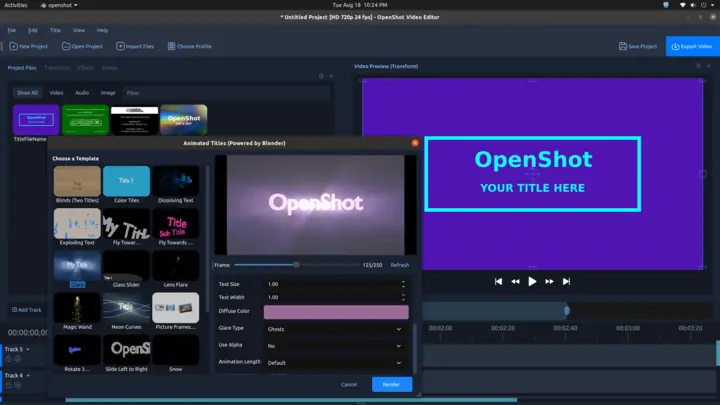Switch to the Emojis tab
720x405 pixels.
tap(109, 68)
